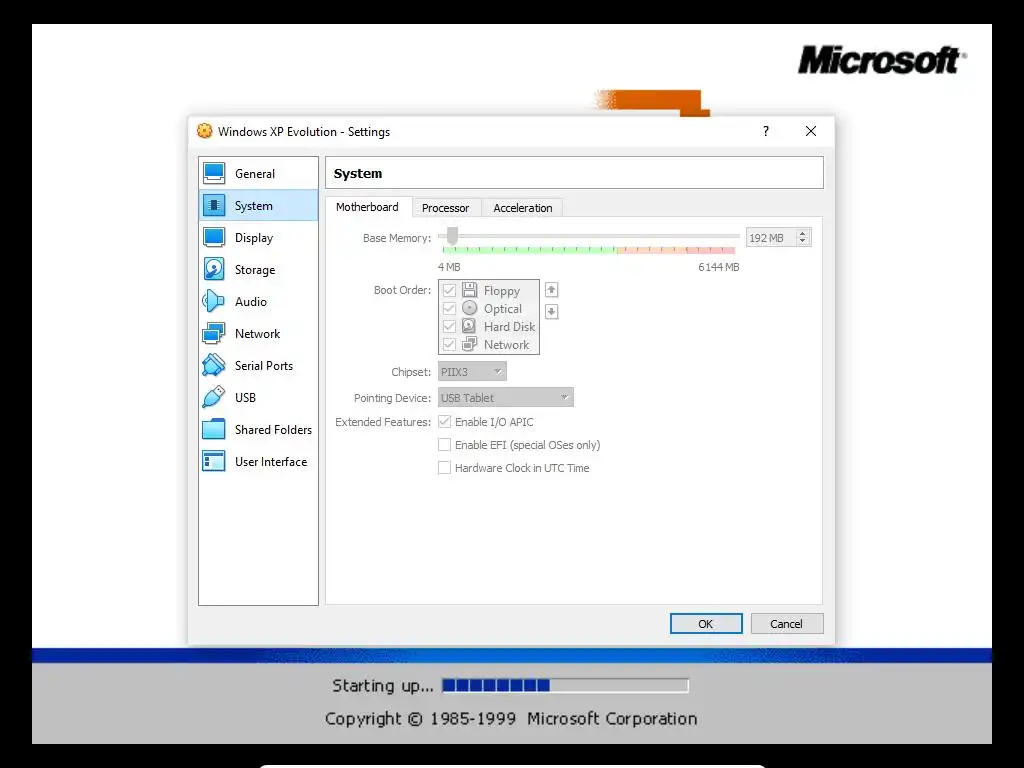Toggle the Network boot checkbox

tap(449, 344)
